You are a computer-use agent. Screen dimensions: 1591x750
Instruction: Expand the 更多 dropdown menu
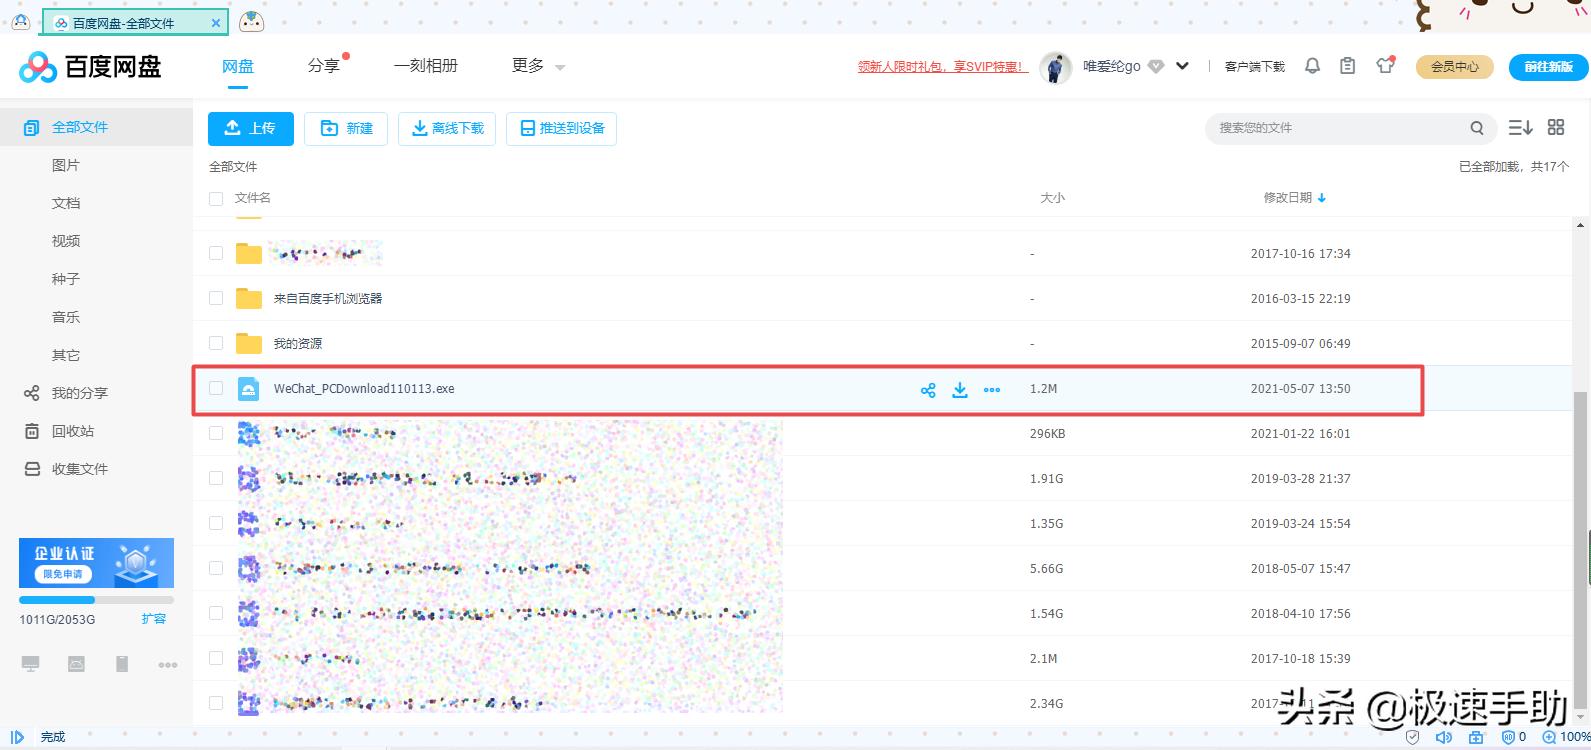tap(538, 66)
